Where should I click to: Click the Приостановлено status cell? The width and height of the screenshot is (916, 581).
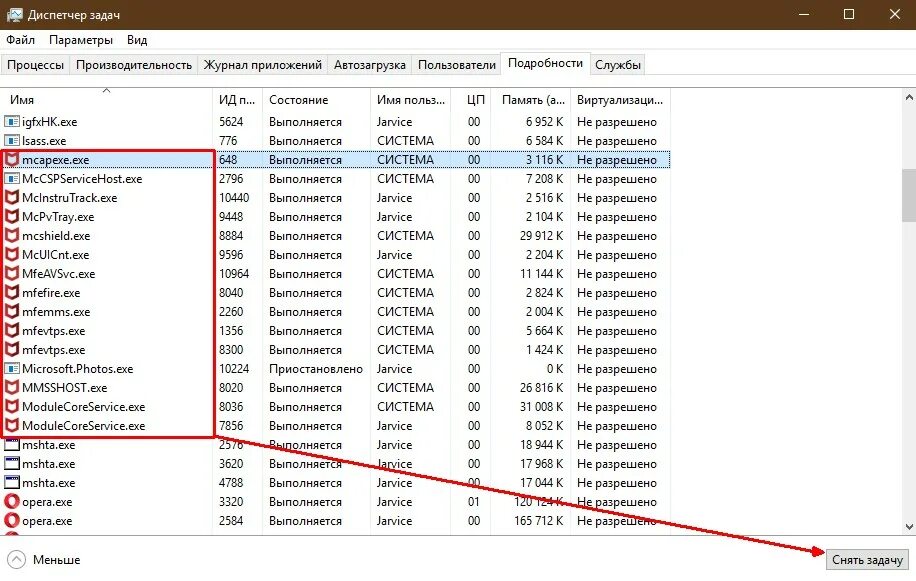[x=315, y=368]
